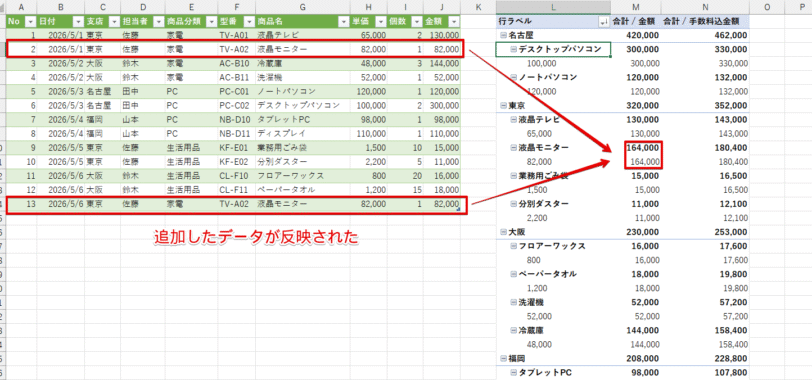Collapse the 名古屋 group in the pivot table
Viewport: 812px width, 380px height.
(x=503, y=35)
